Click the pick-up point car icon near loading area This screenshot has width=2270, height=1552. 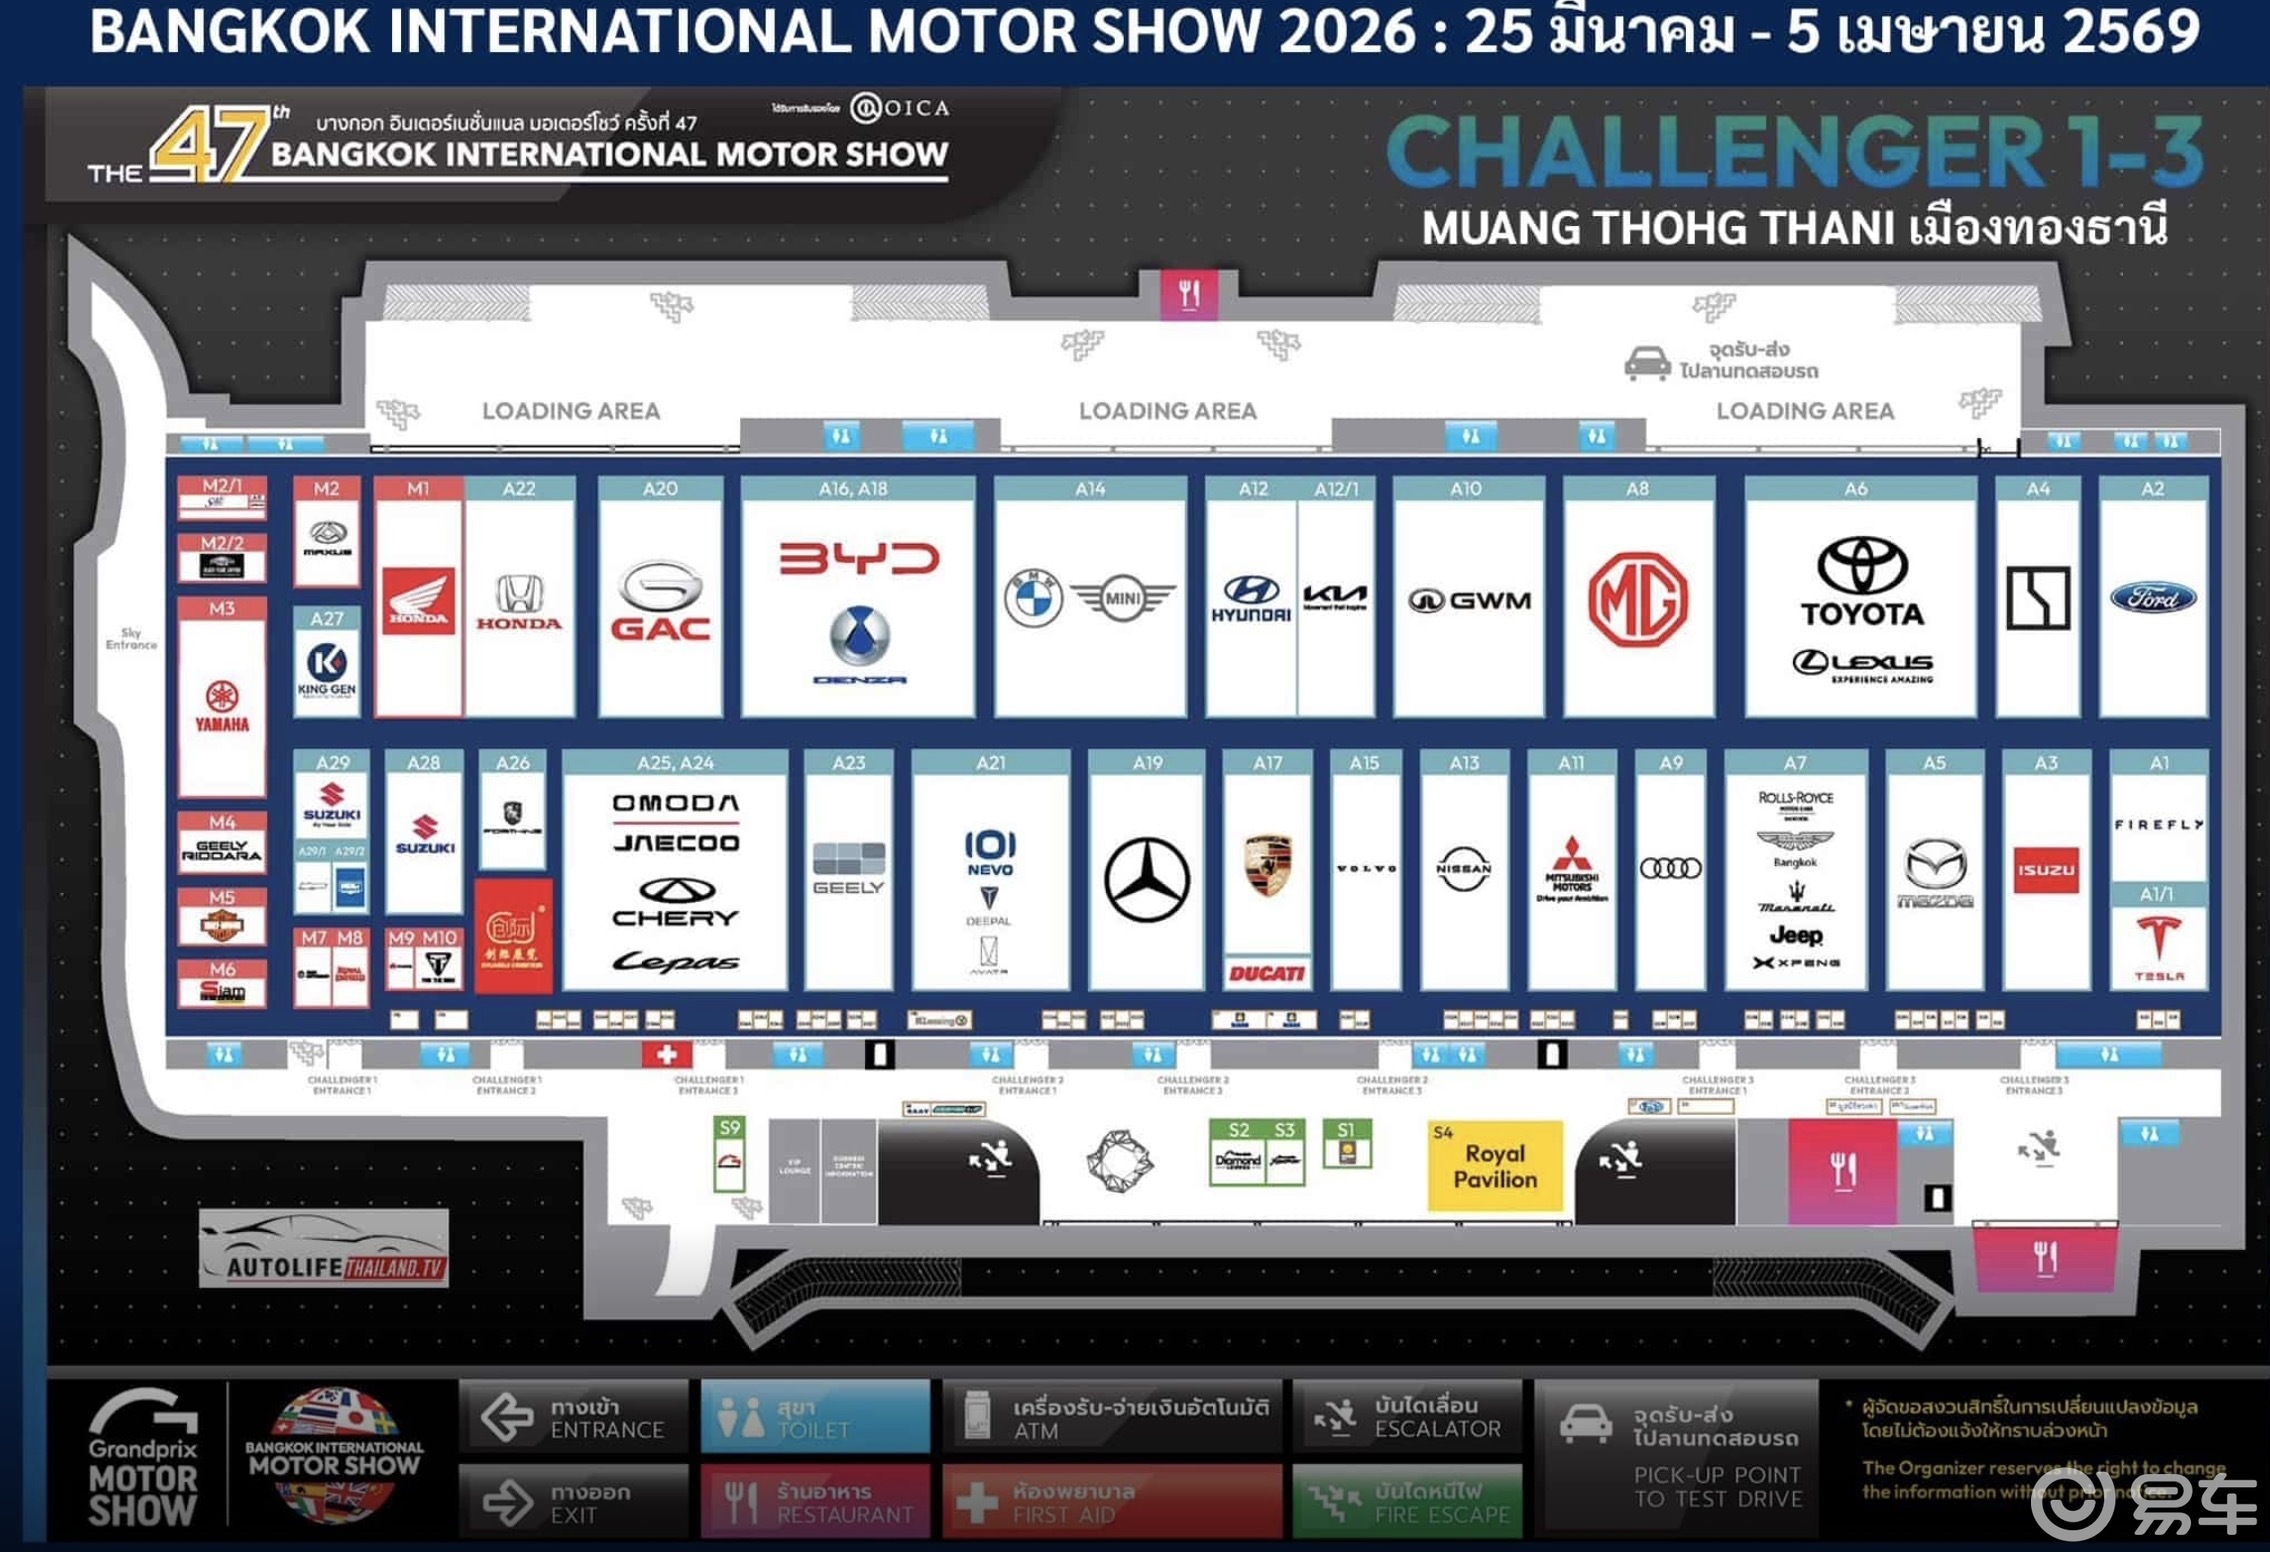pyautogui.click(x=1647, y=362)
